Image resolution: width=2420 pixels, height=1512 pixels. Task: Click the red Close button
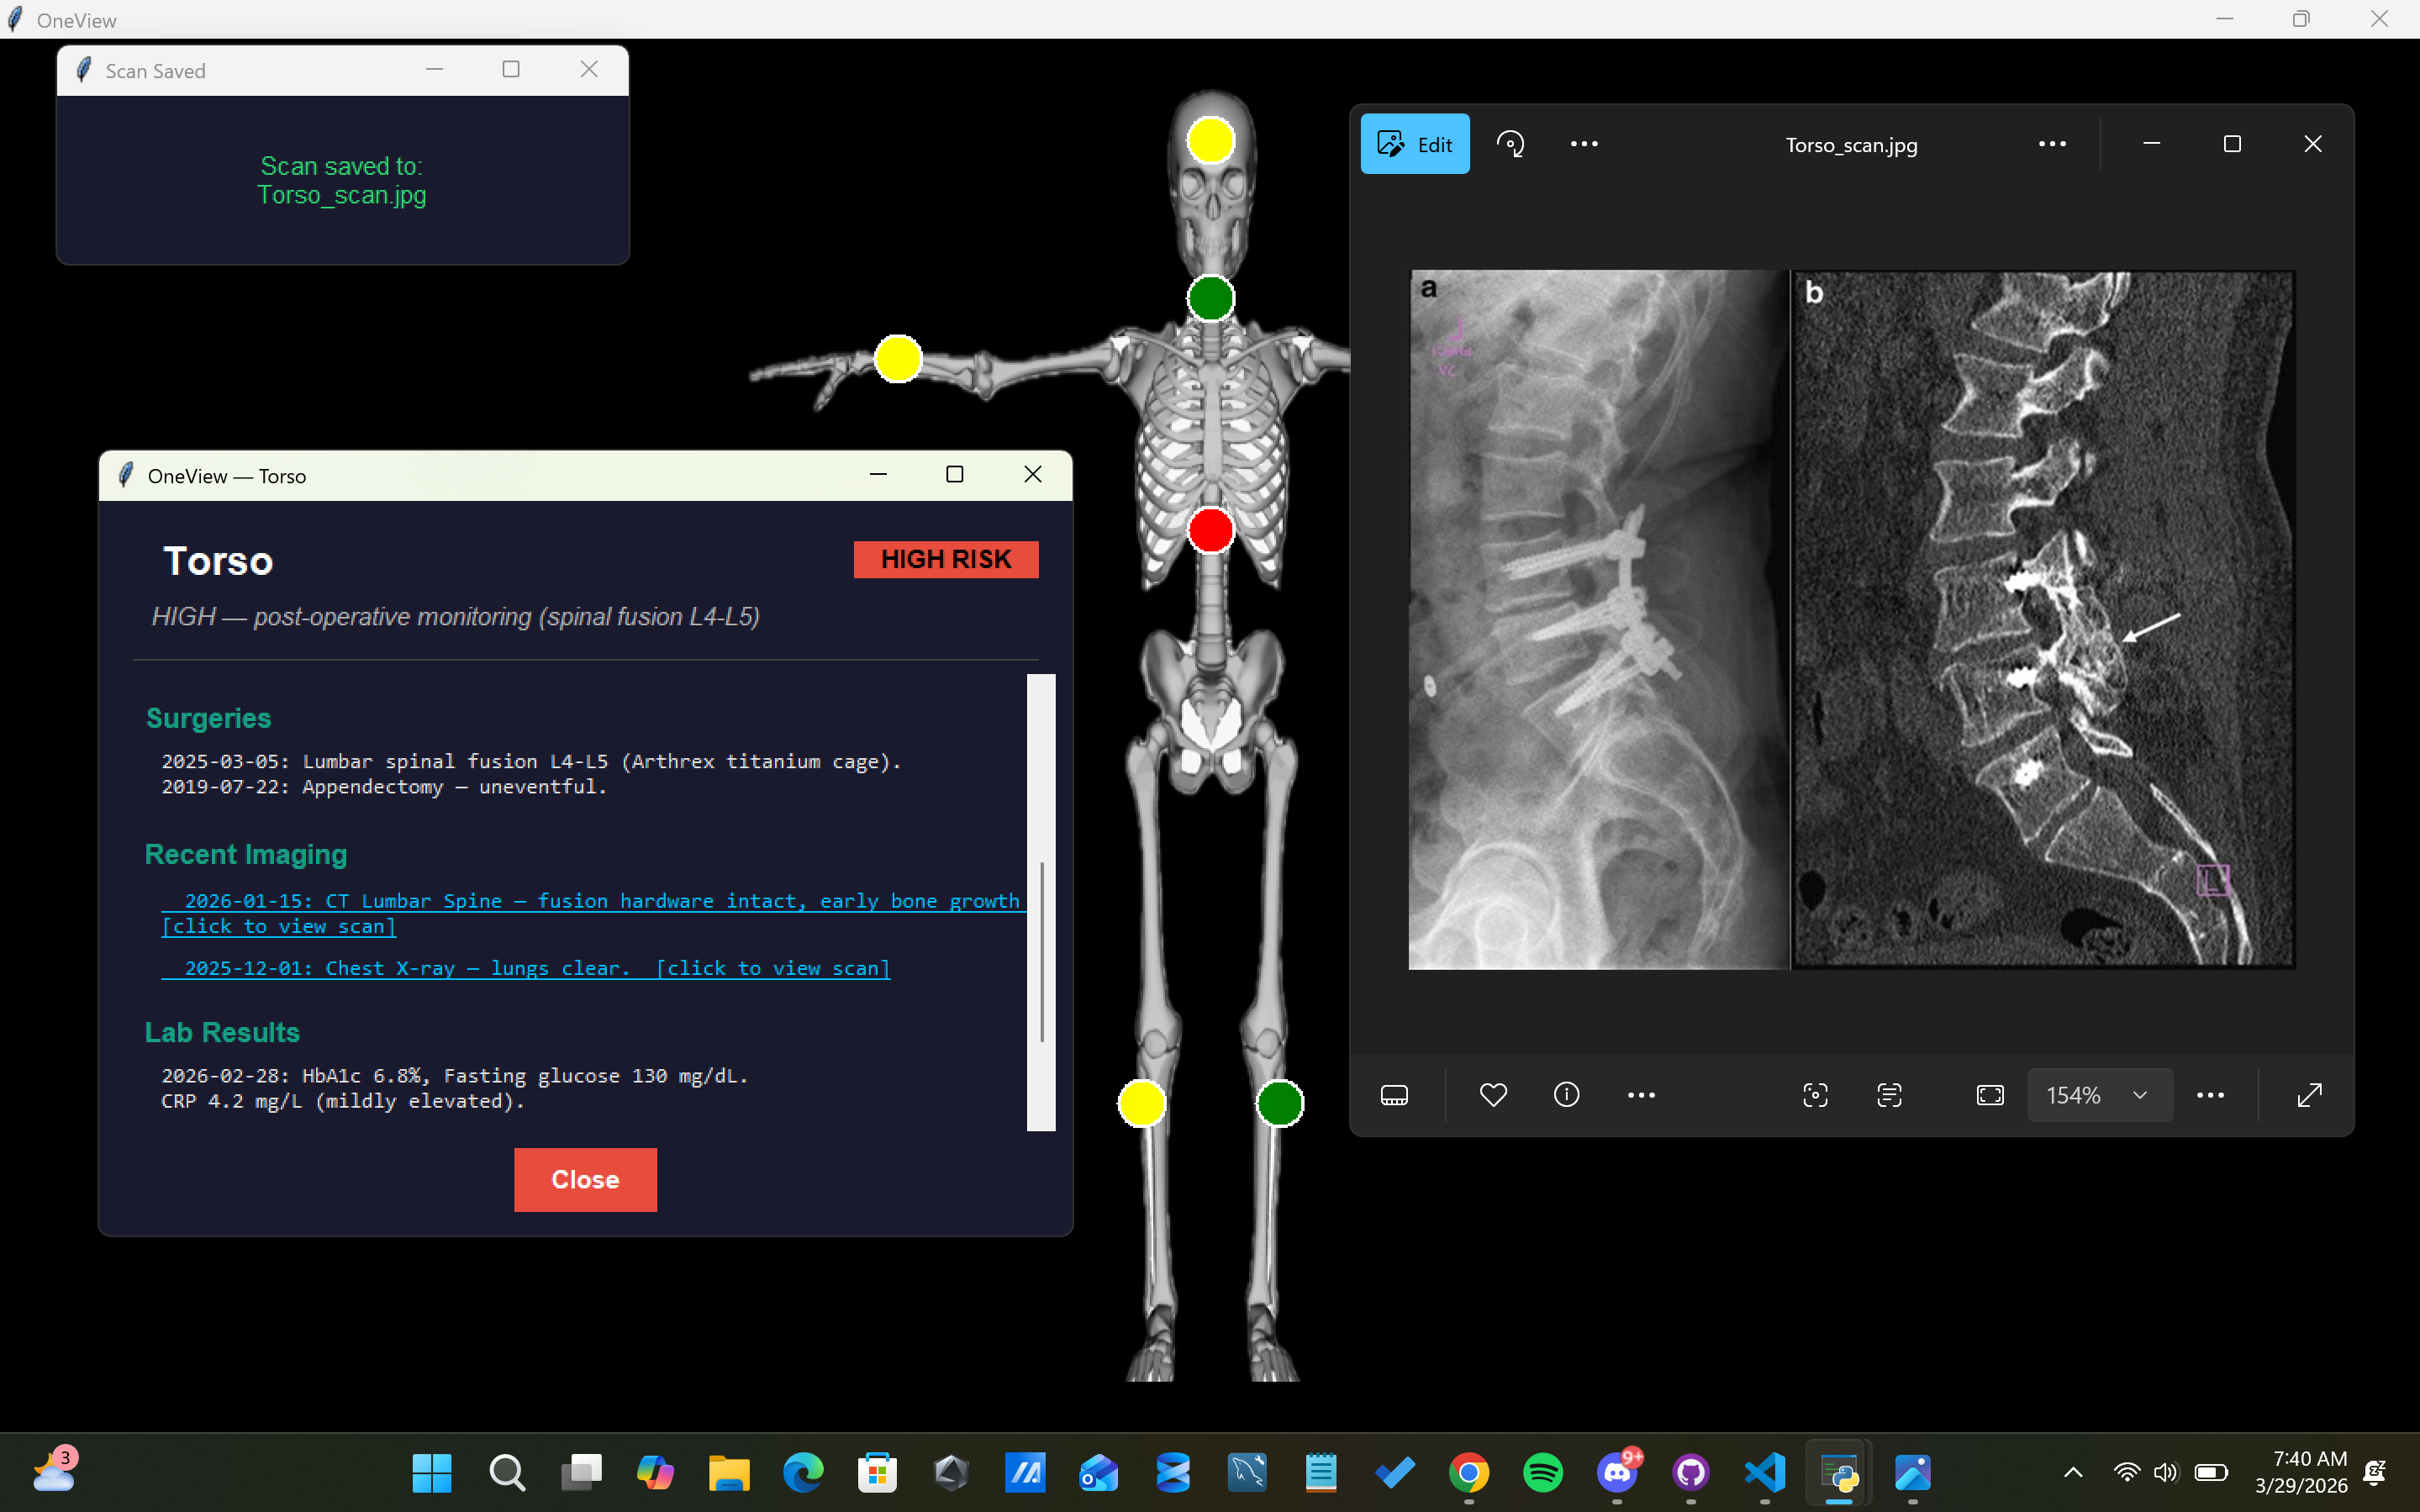coord(585,1179)
